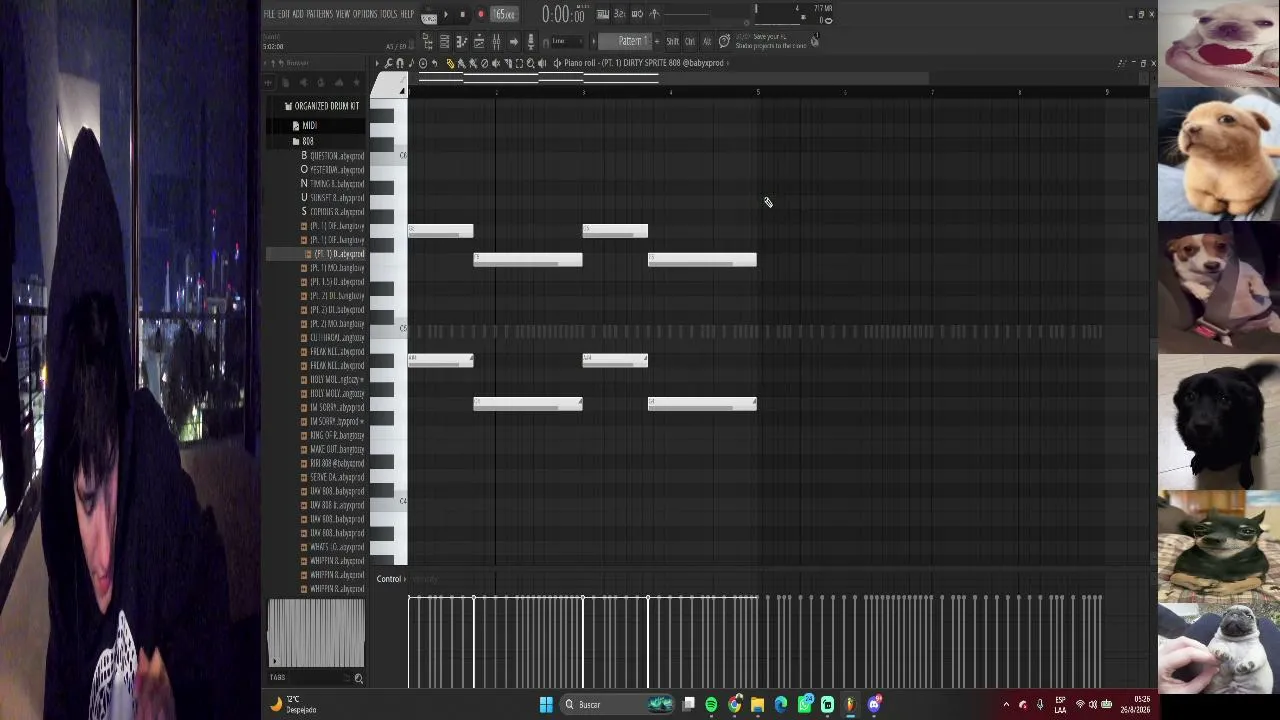Toggle the piano roll magnet snap icon
The width and height of the screenshot is (1280, 720).
point(399,63)
